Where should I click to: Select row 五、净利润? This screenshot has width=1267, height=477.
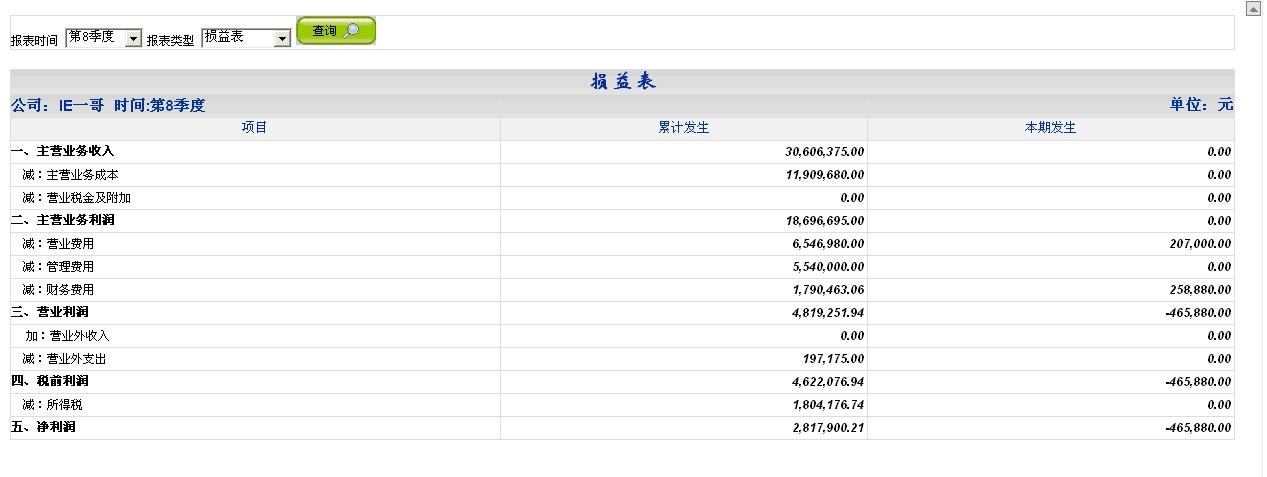click(x=622, y=428)
